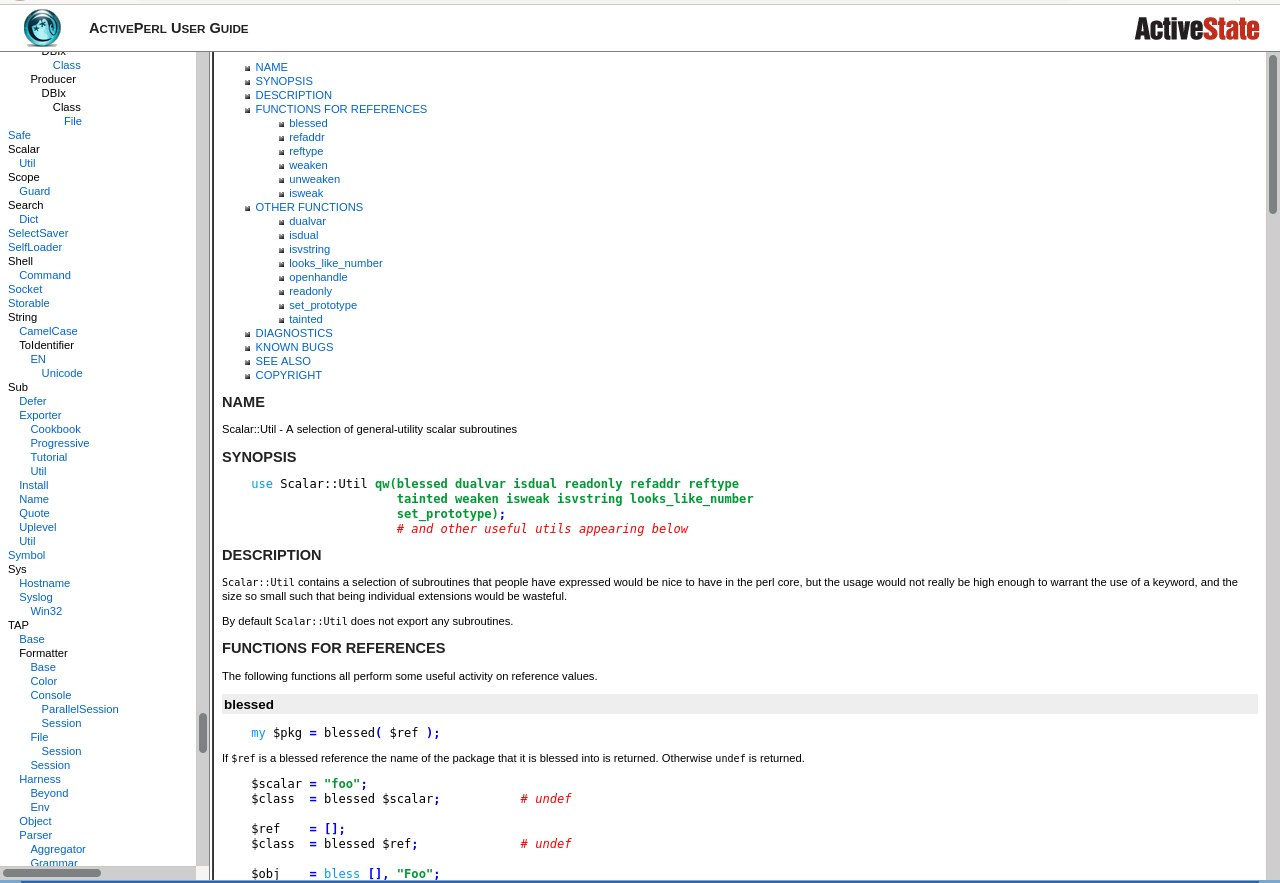
Task: Select Safe module in sidebar tree
Action: pyautogui.click(x=19, y=135)
